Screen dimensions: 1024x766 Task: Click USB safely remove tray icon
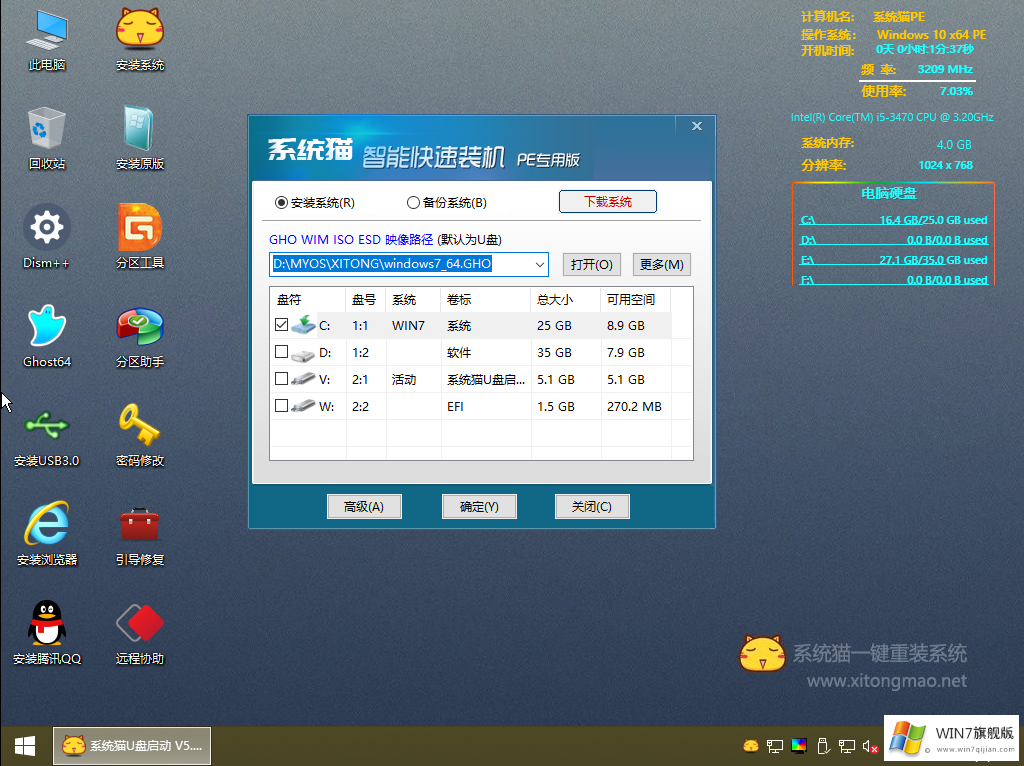tap(823, 745)
